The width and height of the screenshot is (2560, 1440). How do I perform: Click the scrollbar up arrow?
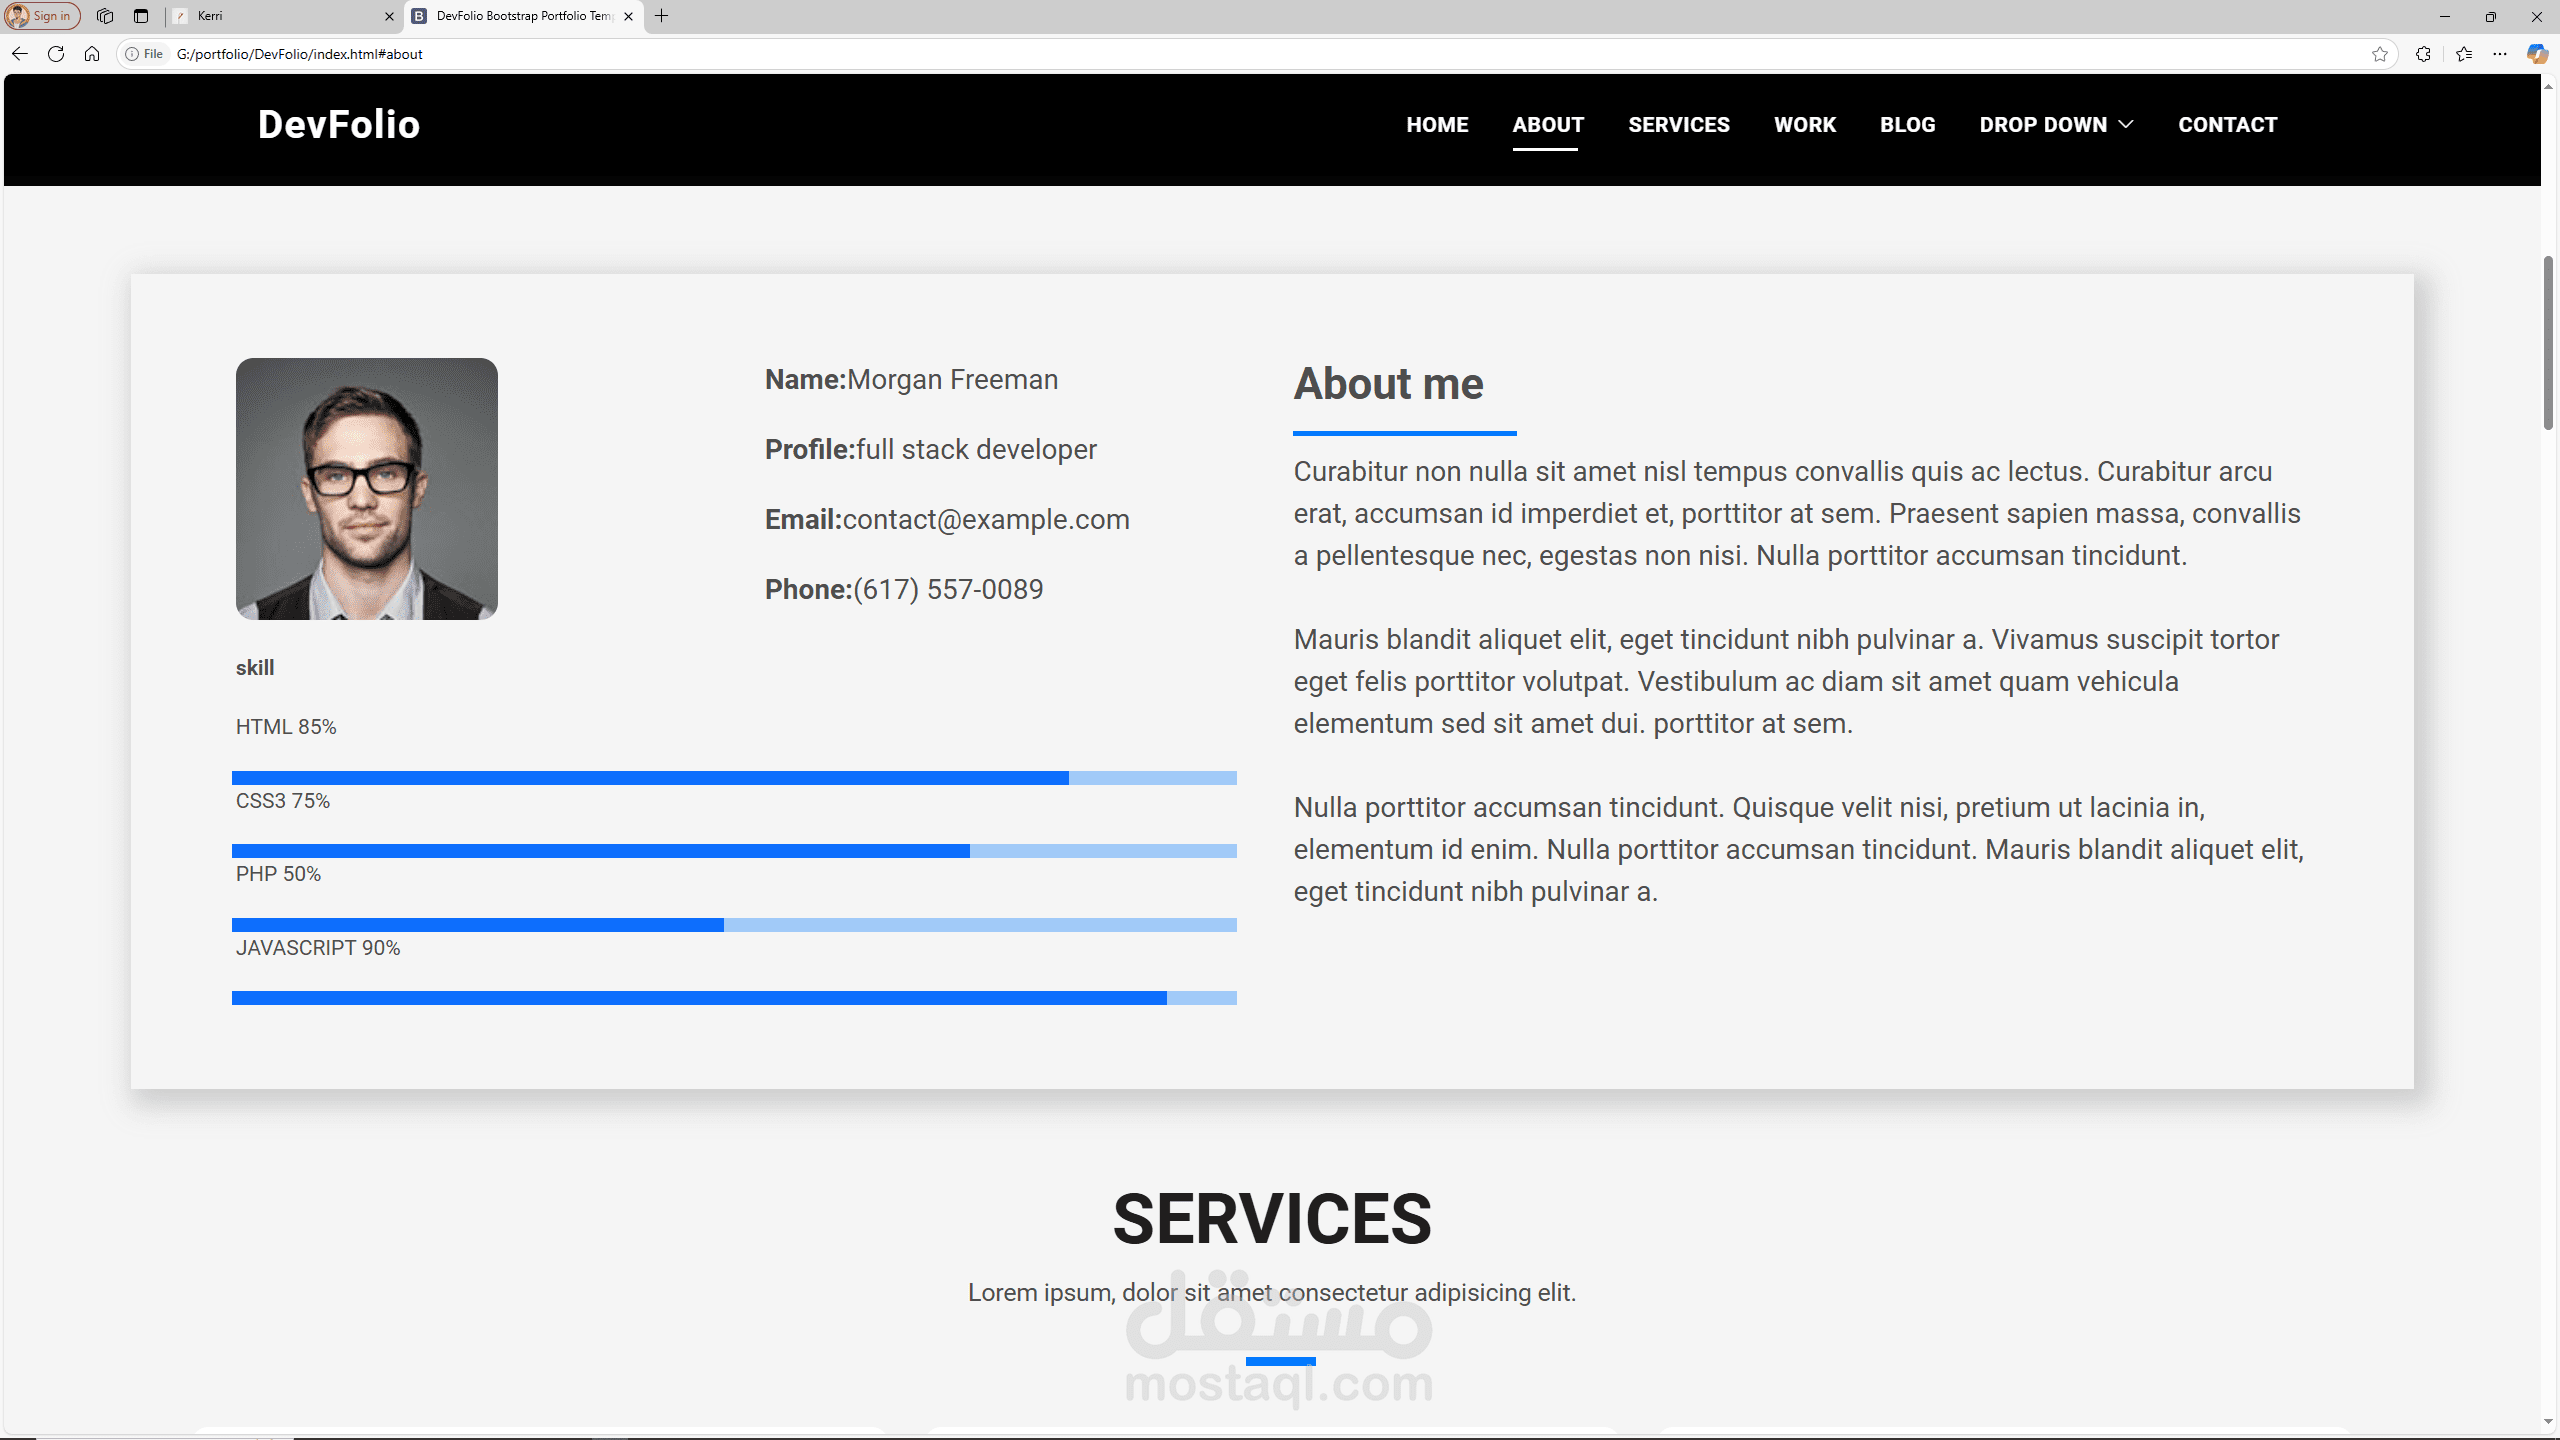[x=2549, y=87]
